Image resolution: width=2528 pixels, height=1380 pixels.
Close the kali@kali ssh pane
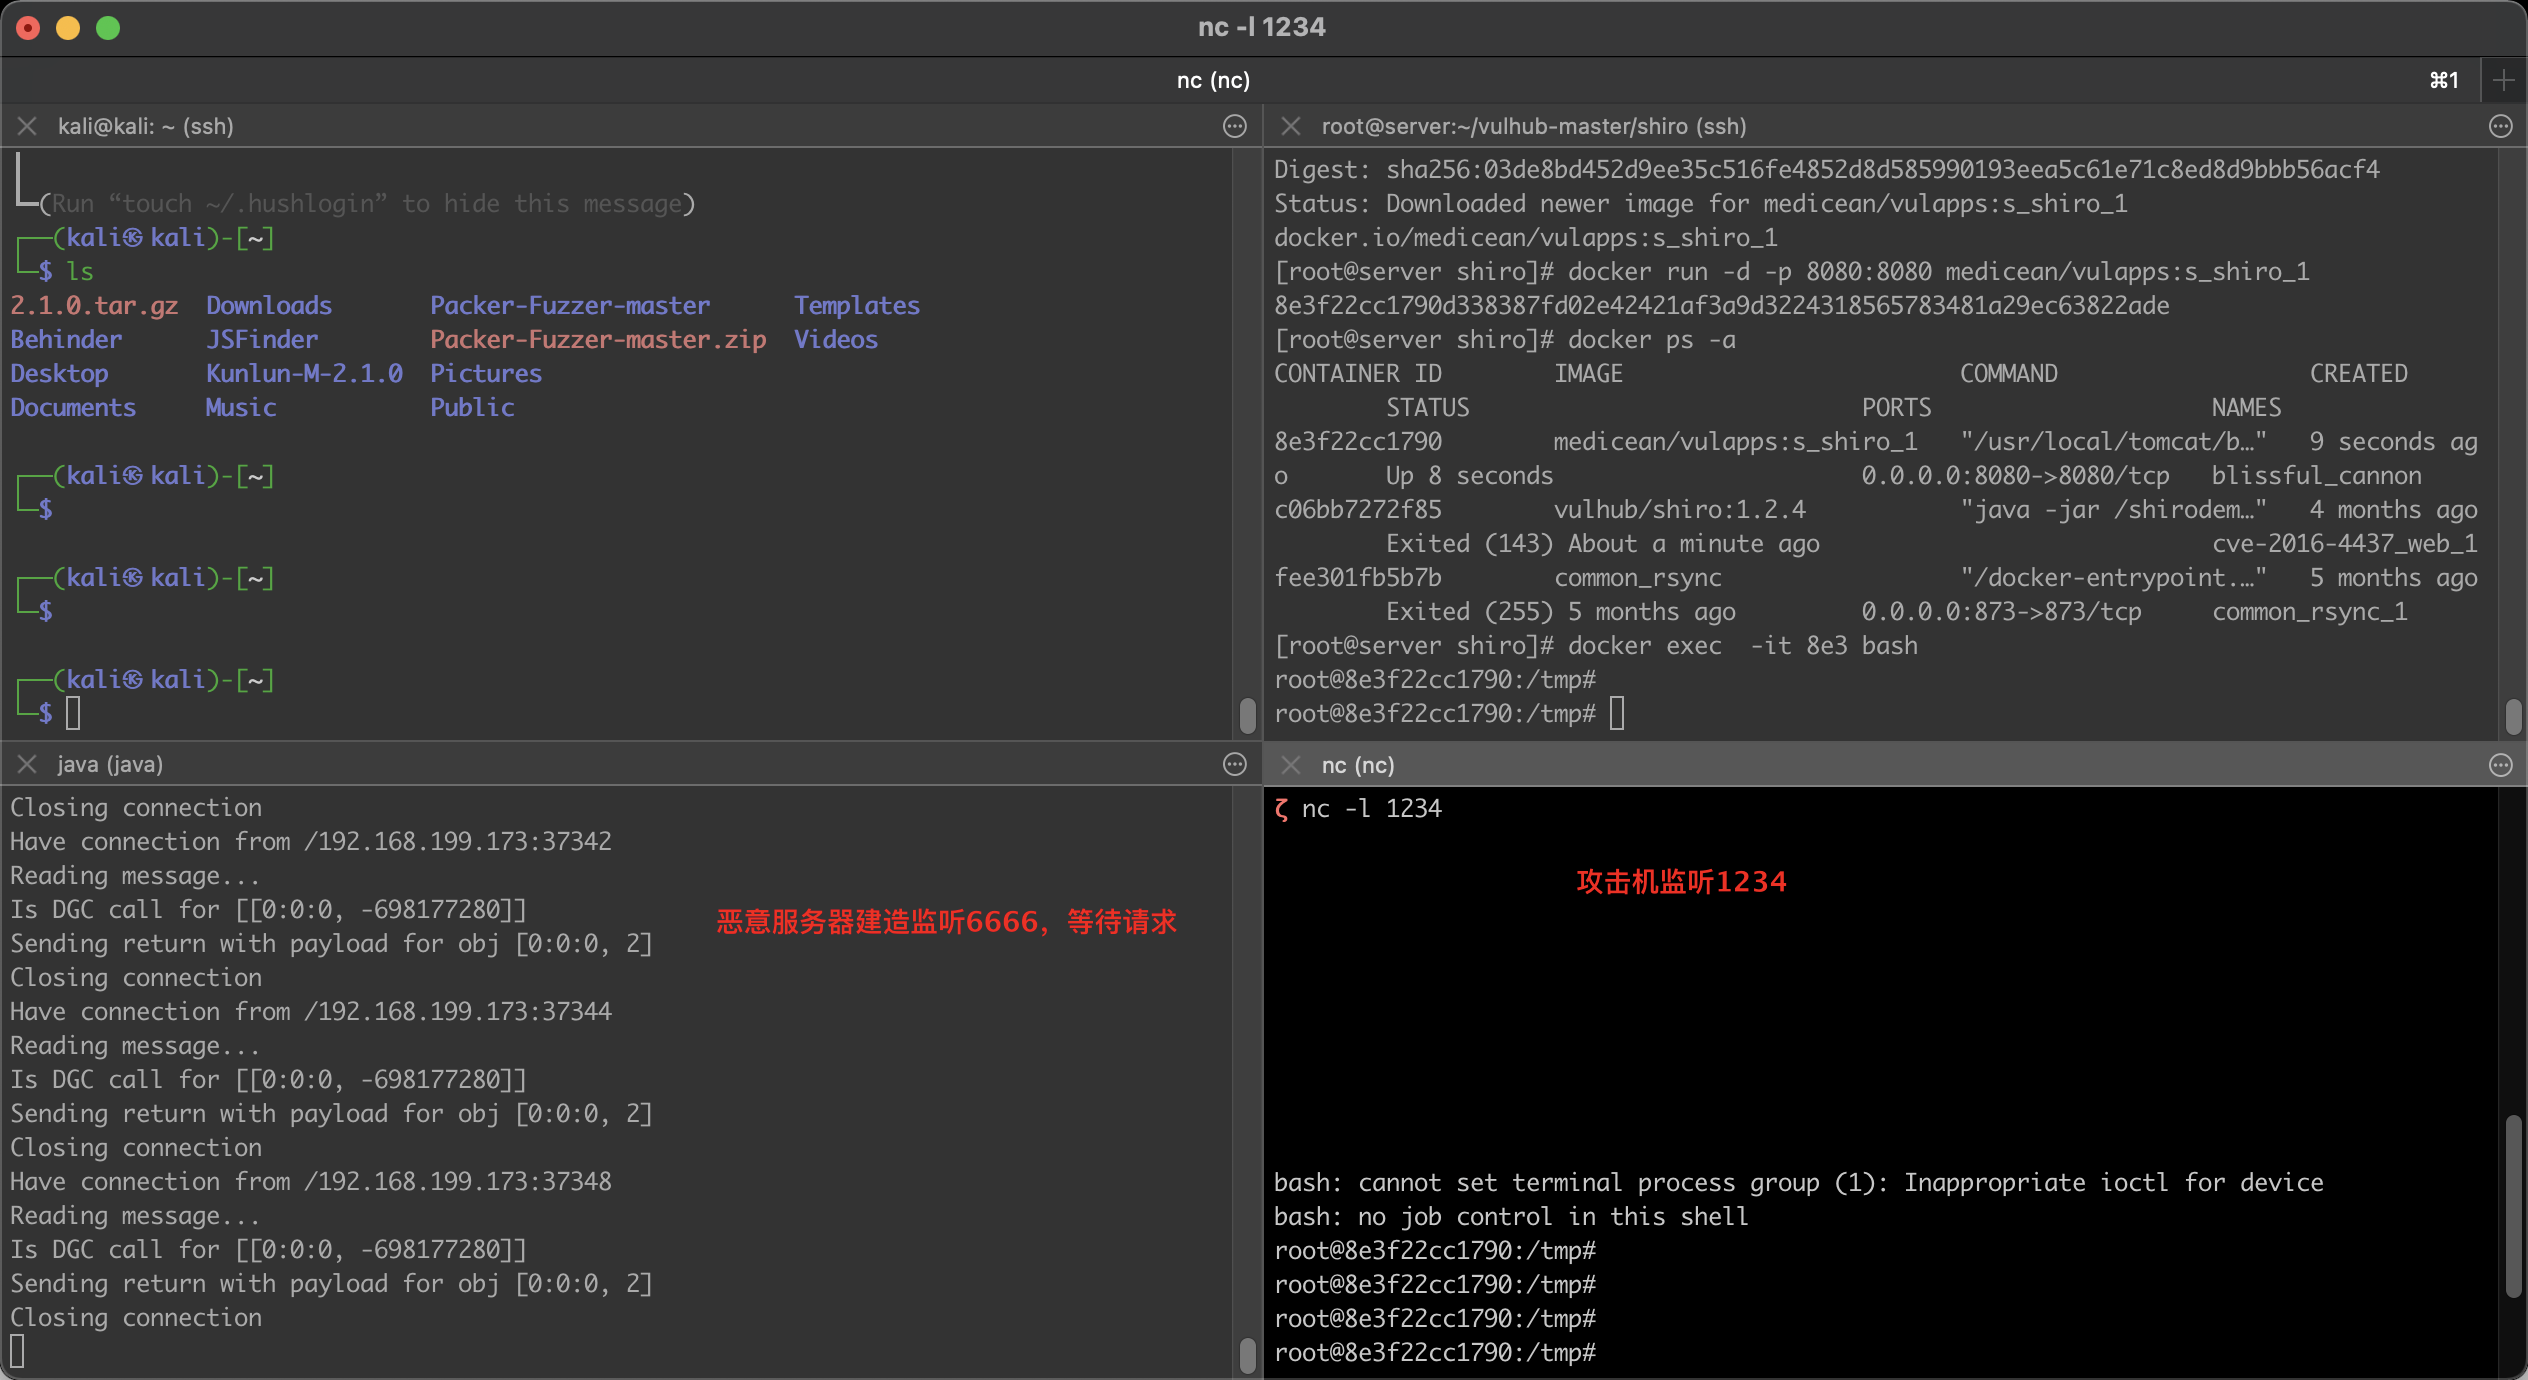tap(27, 126)
